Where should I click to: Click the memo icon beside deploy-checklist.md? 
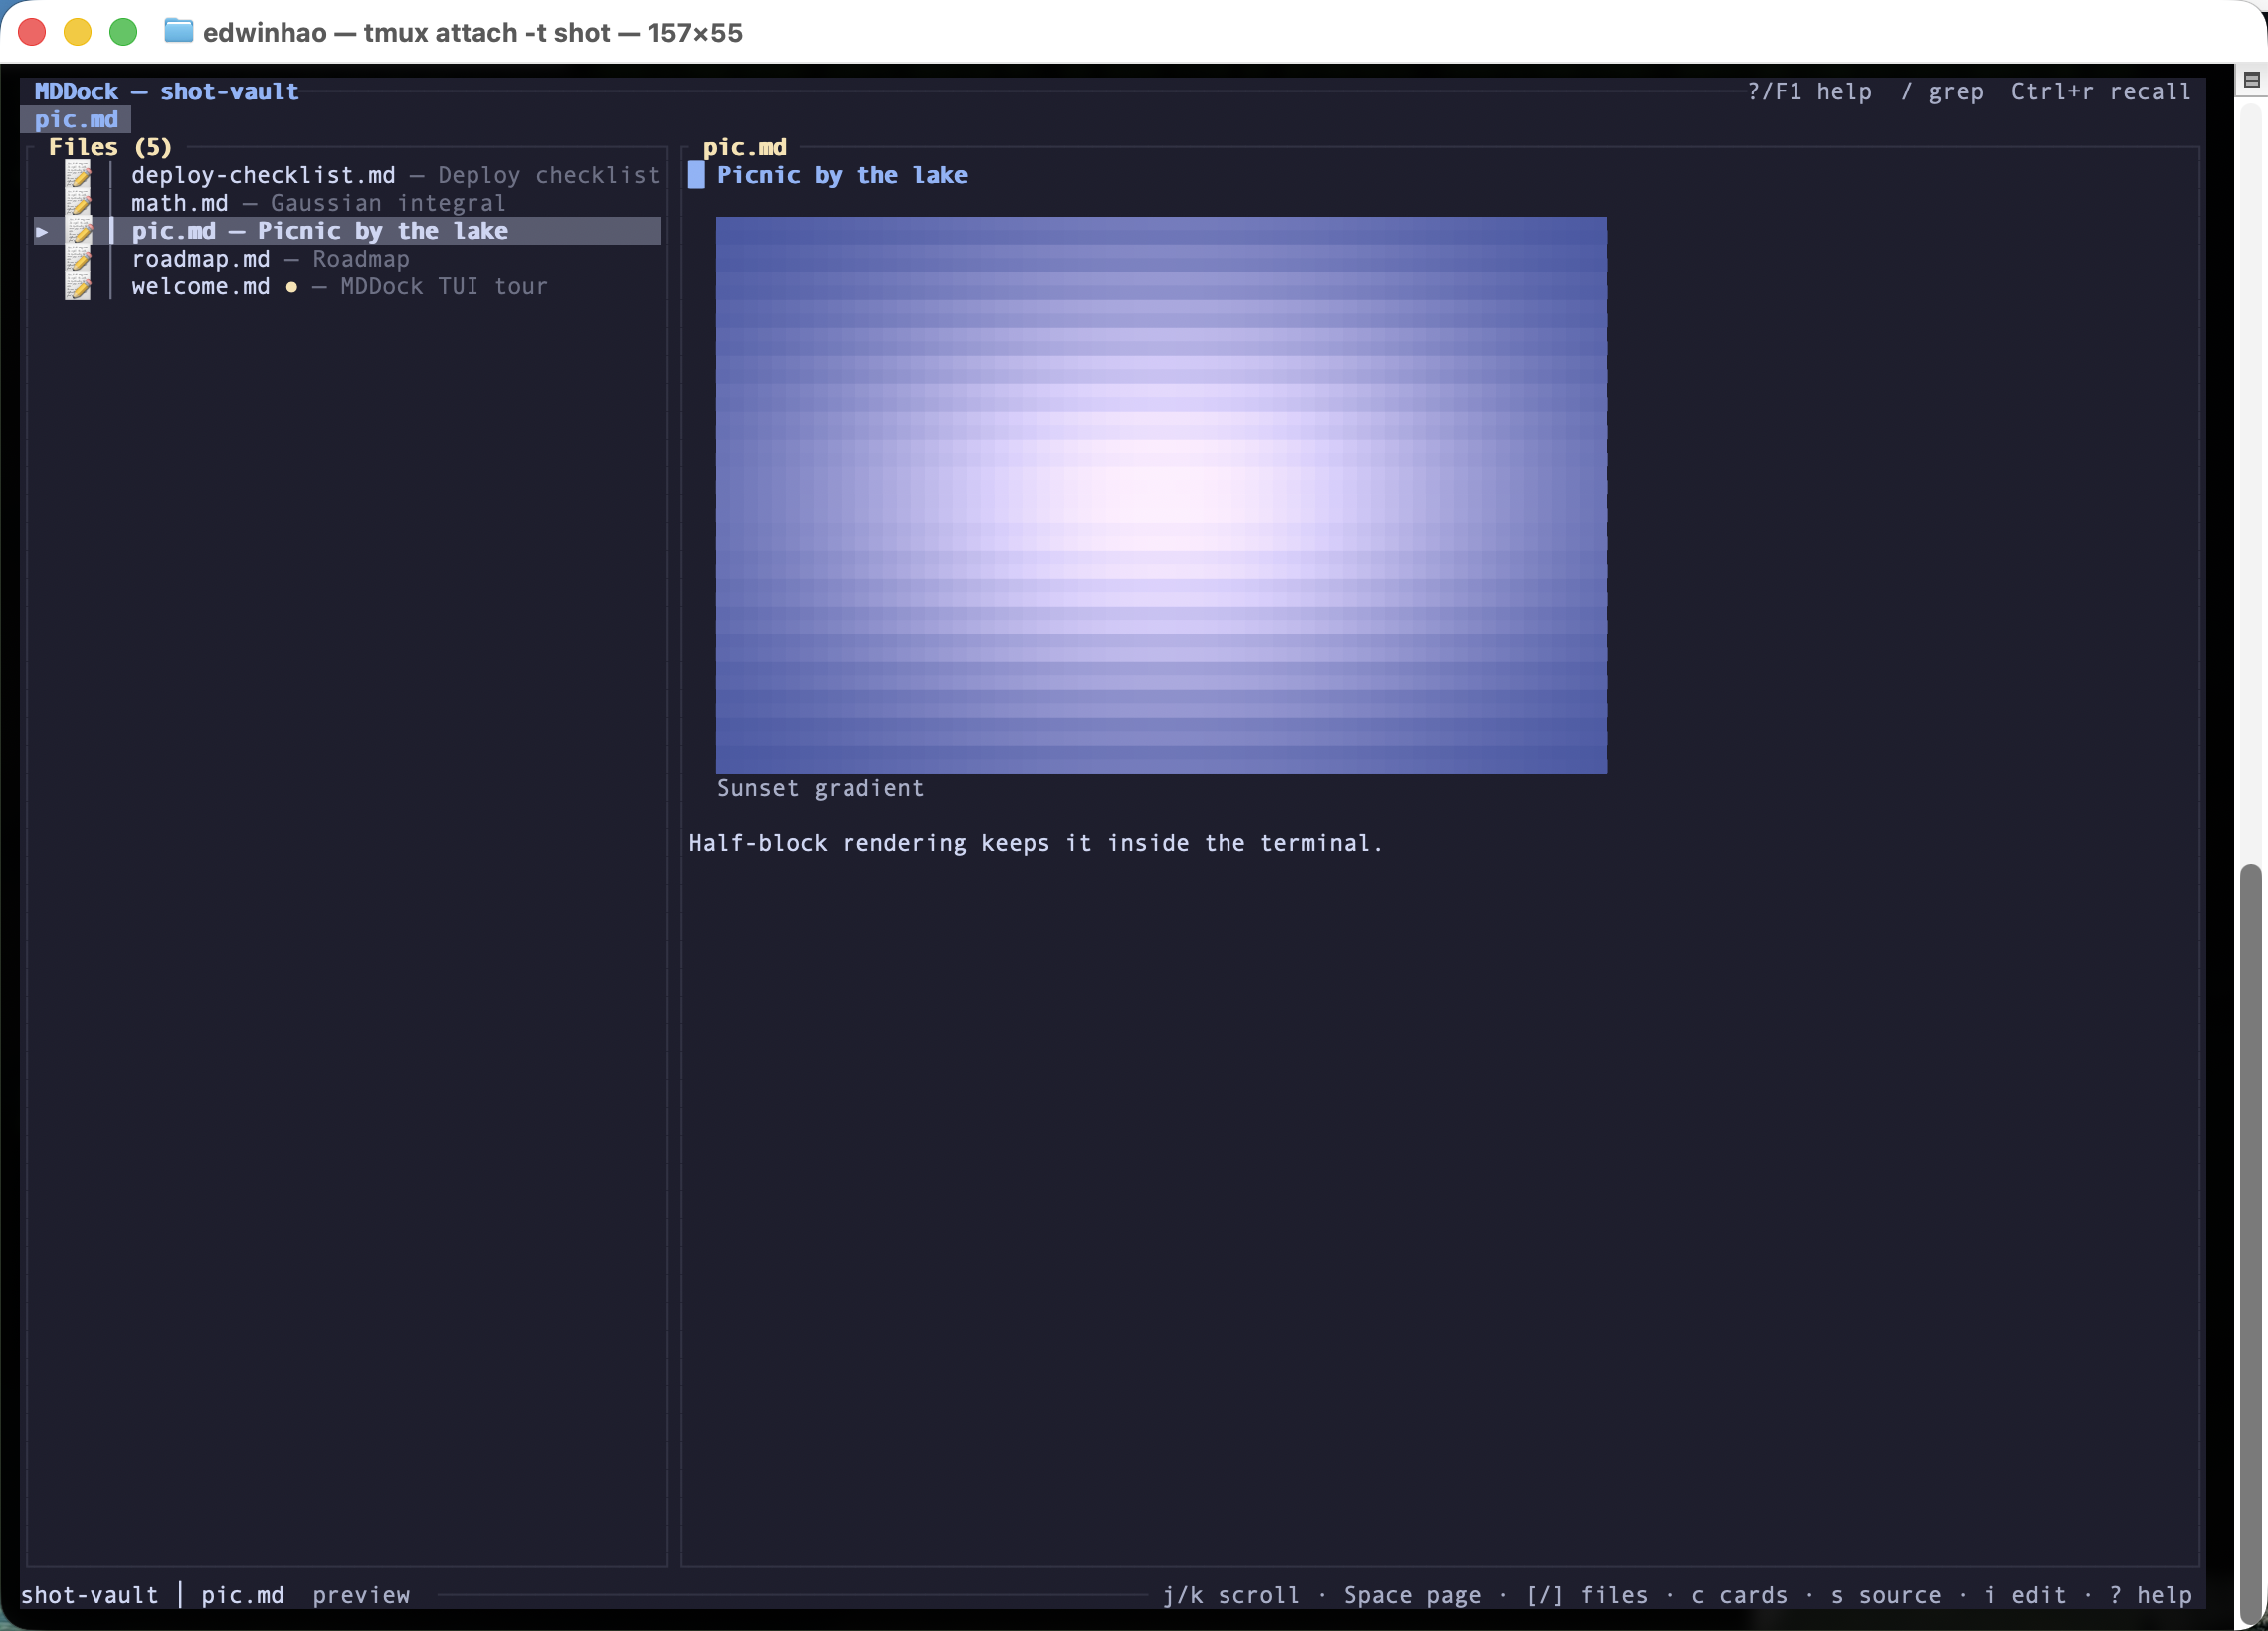(x=78, y=176)
